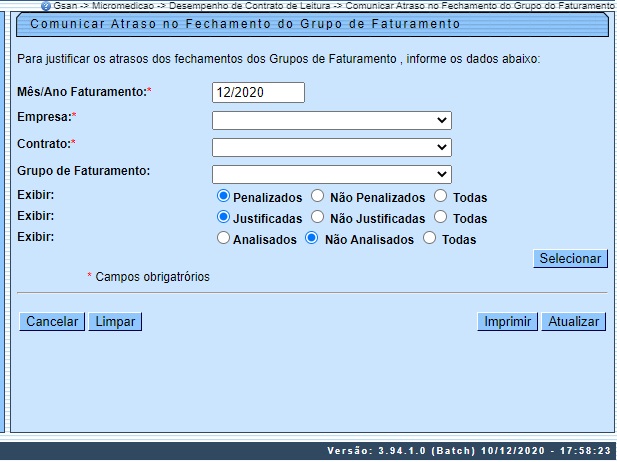
Task: Focus the Mês/Ano Faturamento input field
Action: 258,92
